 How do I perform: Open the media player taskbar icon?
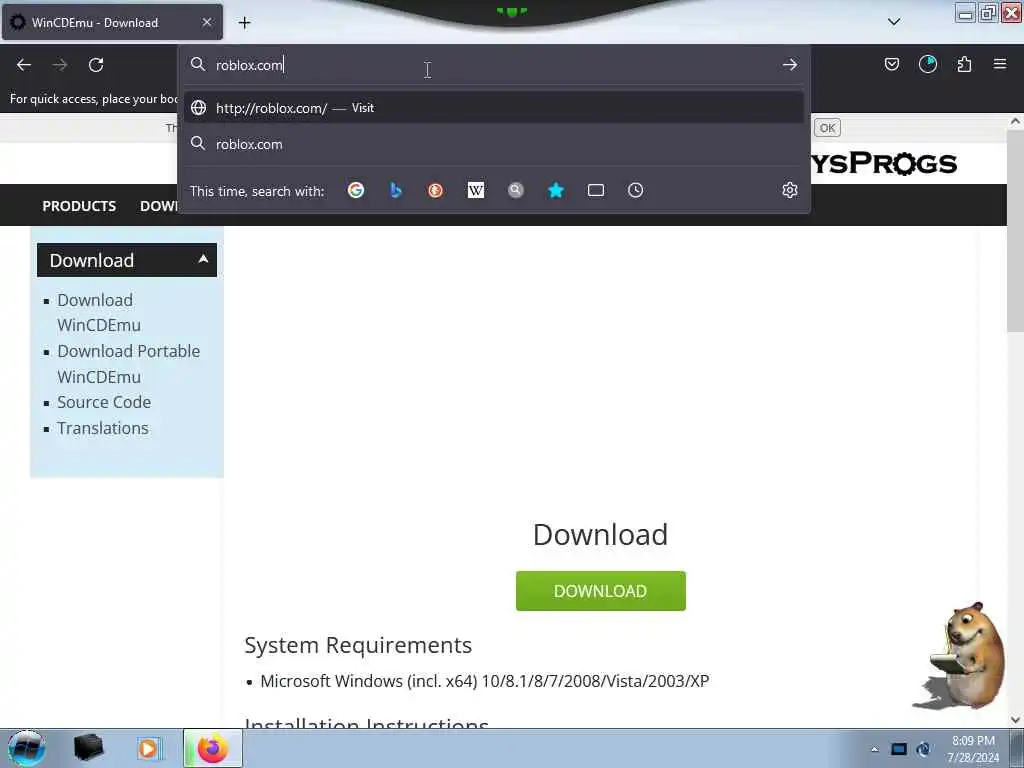point(148,748)
